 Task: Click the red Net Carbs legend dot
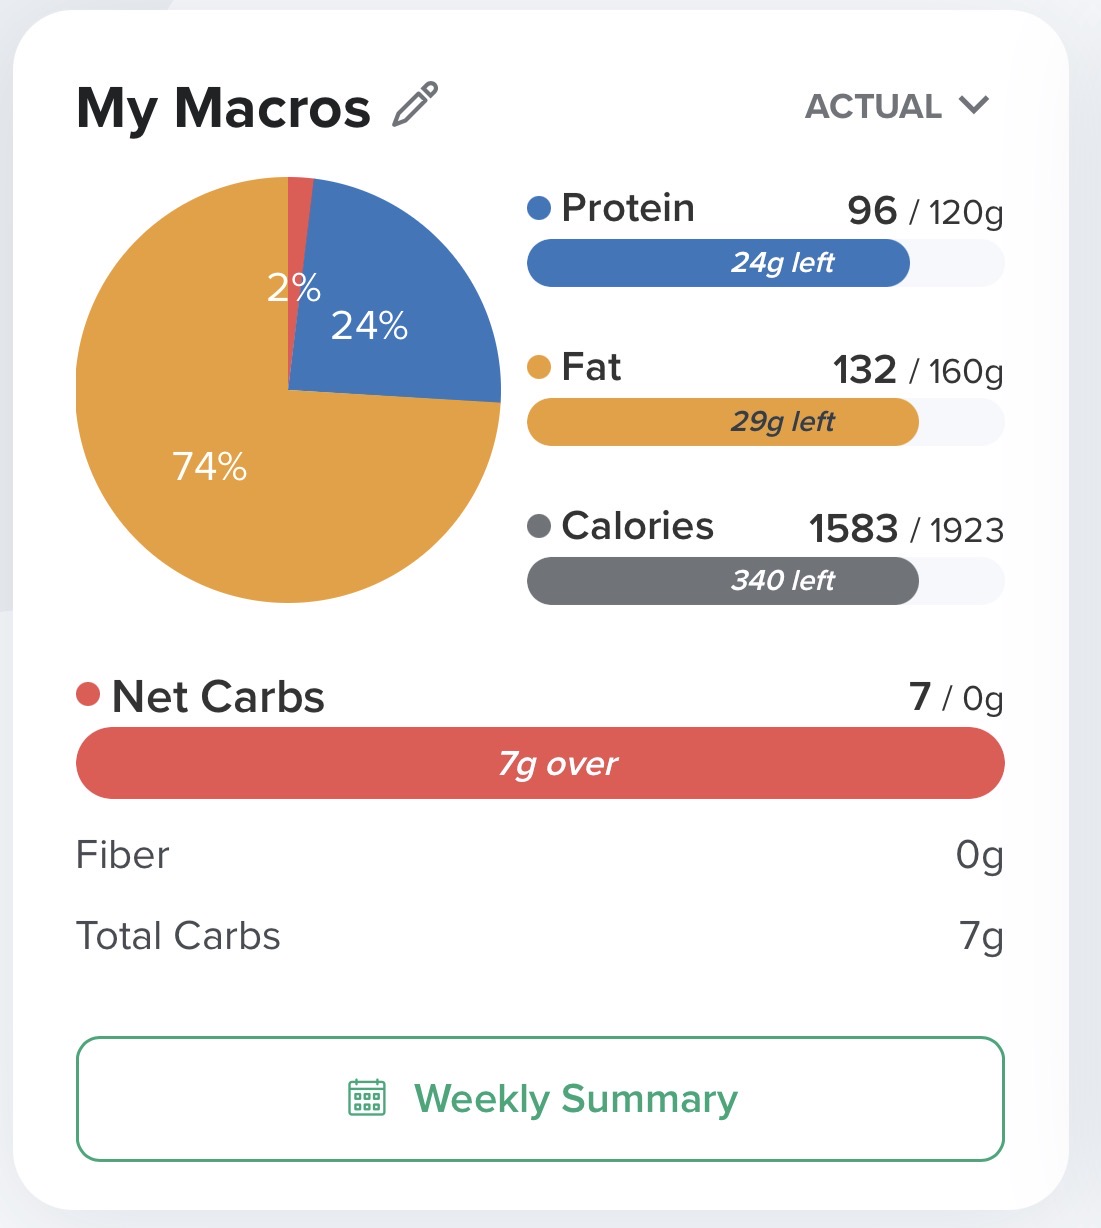click(88, 694)
